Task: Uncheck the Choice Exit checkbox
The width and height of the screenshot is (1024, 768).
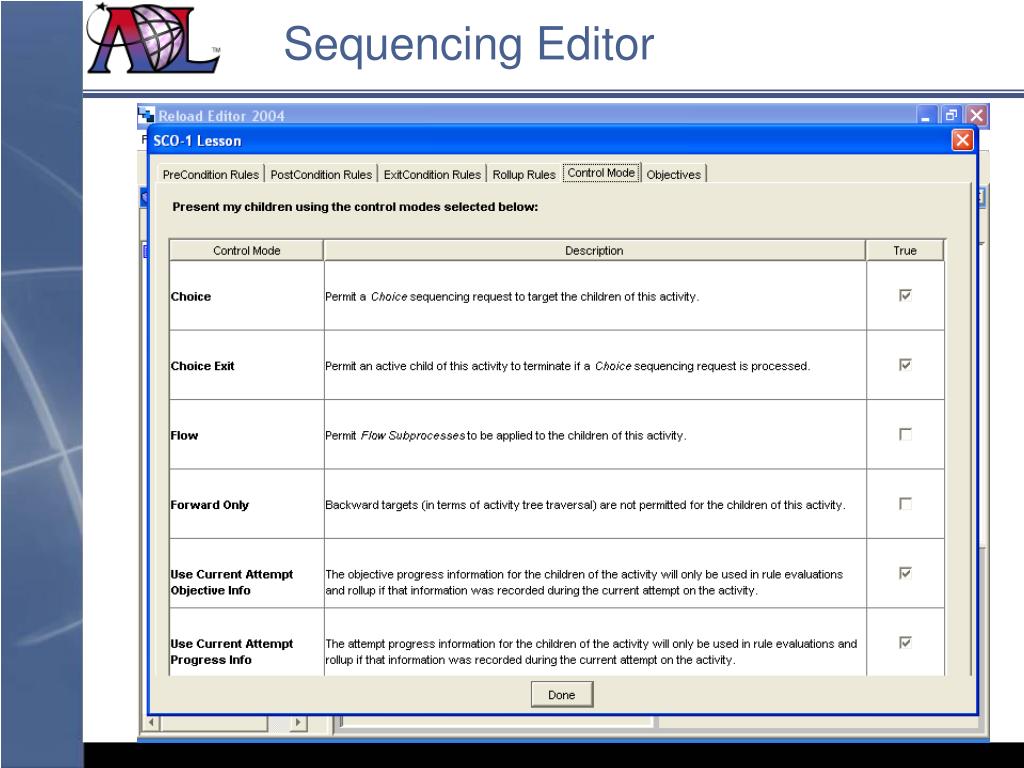Action: click(x=905, y=364)
